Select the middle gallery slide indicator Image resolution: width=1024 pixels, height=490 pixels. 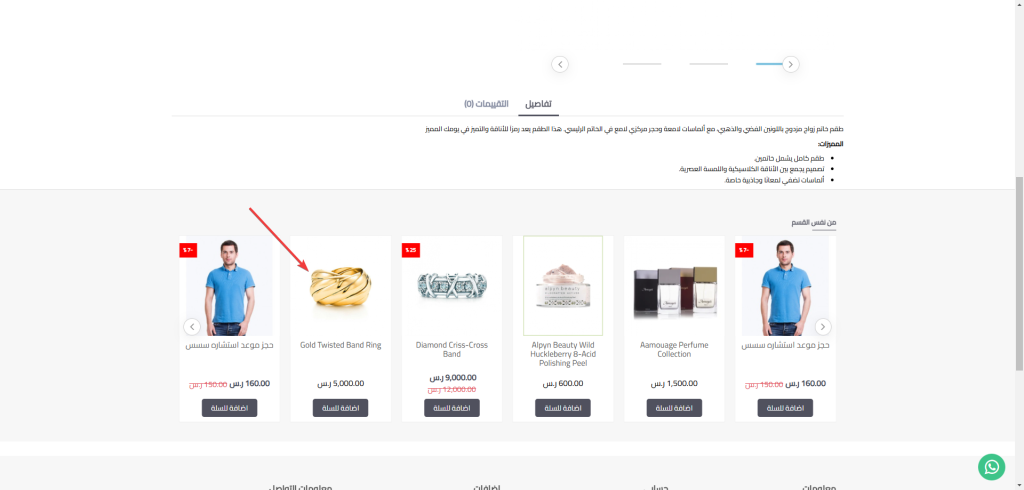click(x=709, y=64)
